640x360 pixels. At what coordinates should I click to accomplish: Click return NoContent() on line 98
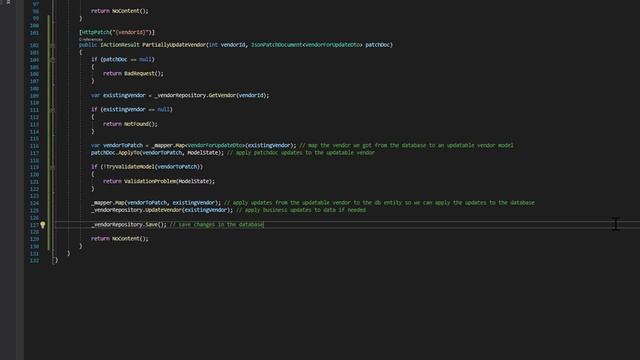[120, 11]
